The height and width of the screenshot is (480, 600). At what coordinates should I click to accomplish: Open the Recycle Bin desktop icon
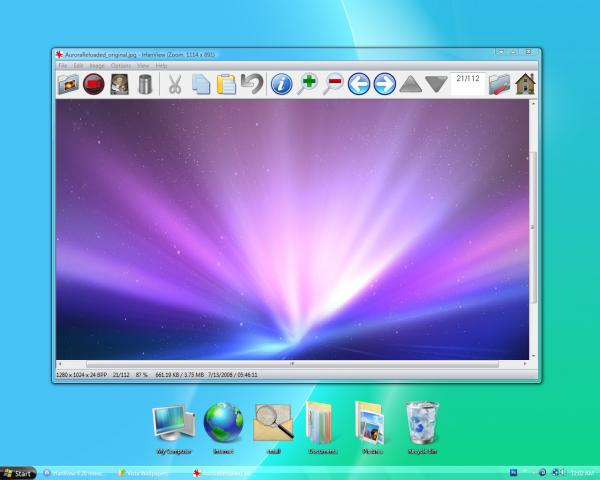422,428
